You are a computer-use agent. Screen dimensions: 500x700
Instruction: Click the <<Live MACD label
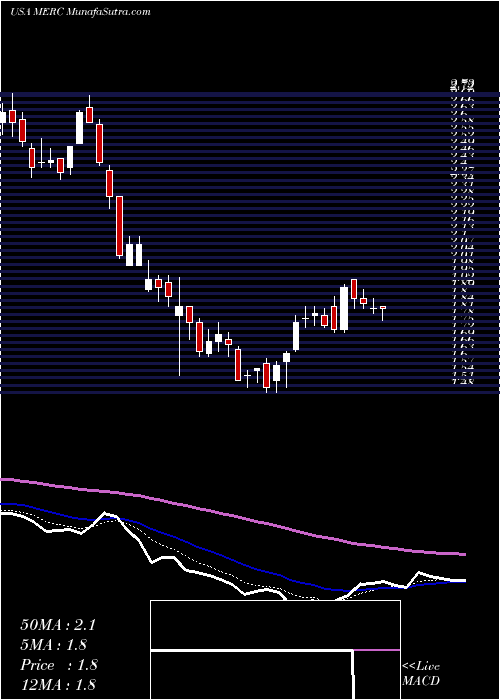421,674
